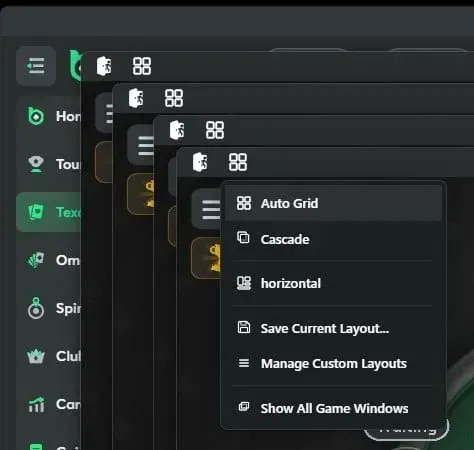Open Manage Custom Layouts
The height and width of the screenshot is (450, 474).
(333, 363)
